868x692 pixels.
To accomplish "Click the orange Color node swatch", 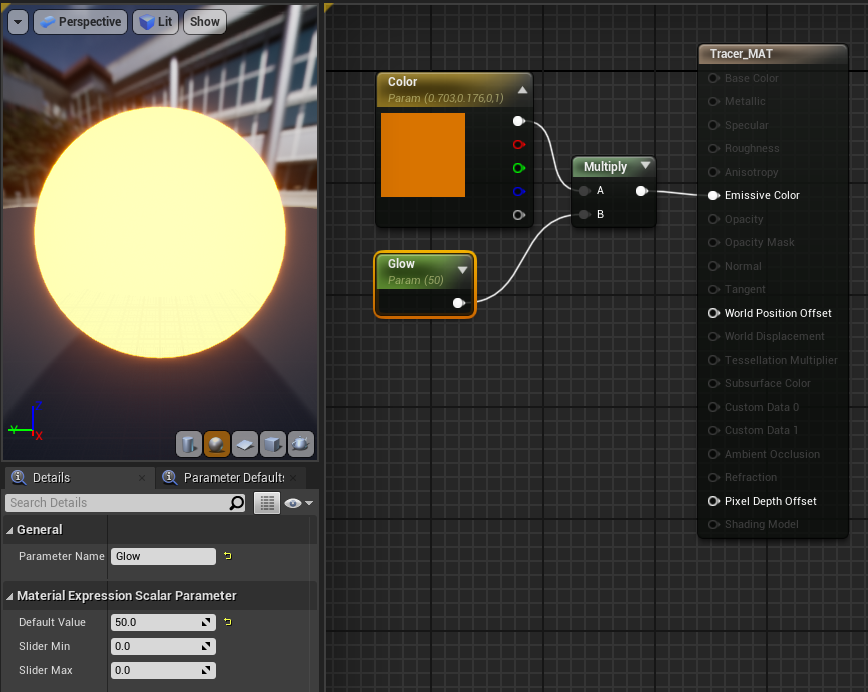I will pos(423,155).
